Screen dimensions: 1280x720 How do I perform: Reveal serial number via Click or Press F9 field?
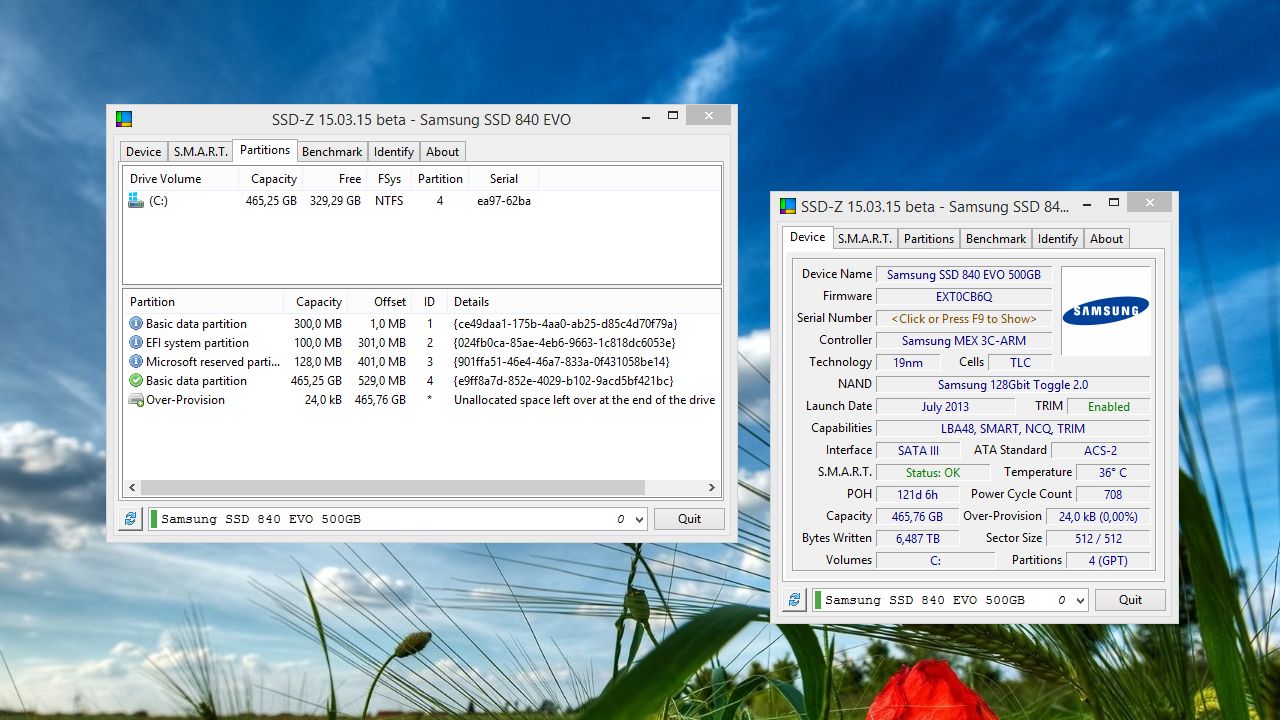click(964, 319)
